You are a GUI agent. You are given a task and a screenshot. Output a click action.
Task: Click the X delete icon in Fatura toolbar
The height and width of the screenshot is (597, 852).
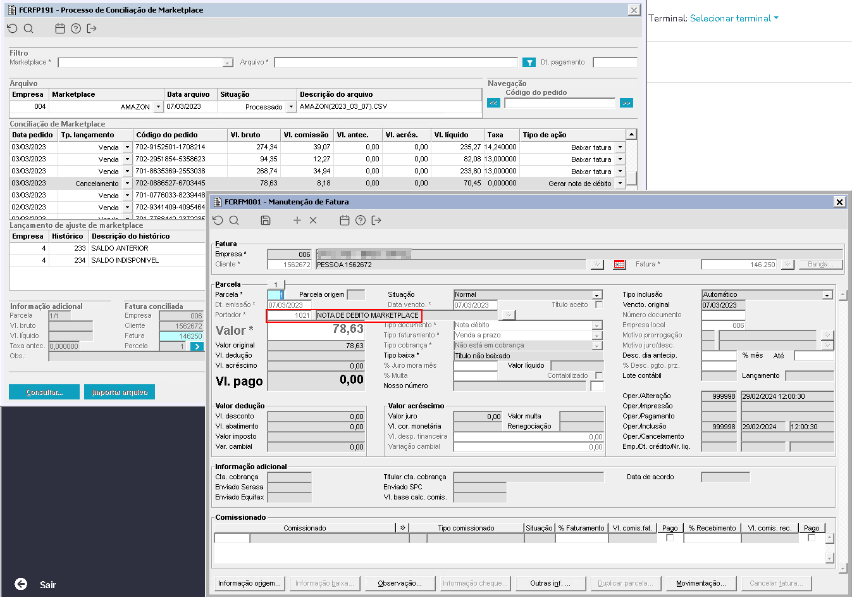point(313,220)
